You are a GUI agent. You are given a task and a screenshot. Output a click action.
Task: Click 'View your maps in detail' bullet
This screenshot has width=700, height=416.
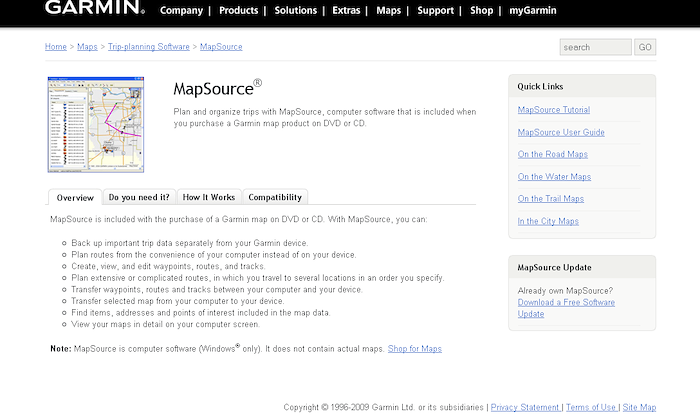pos(166,324)
